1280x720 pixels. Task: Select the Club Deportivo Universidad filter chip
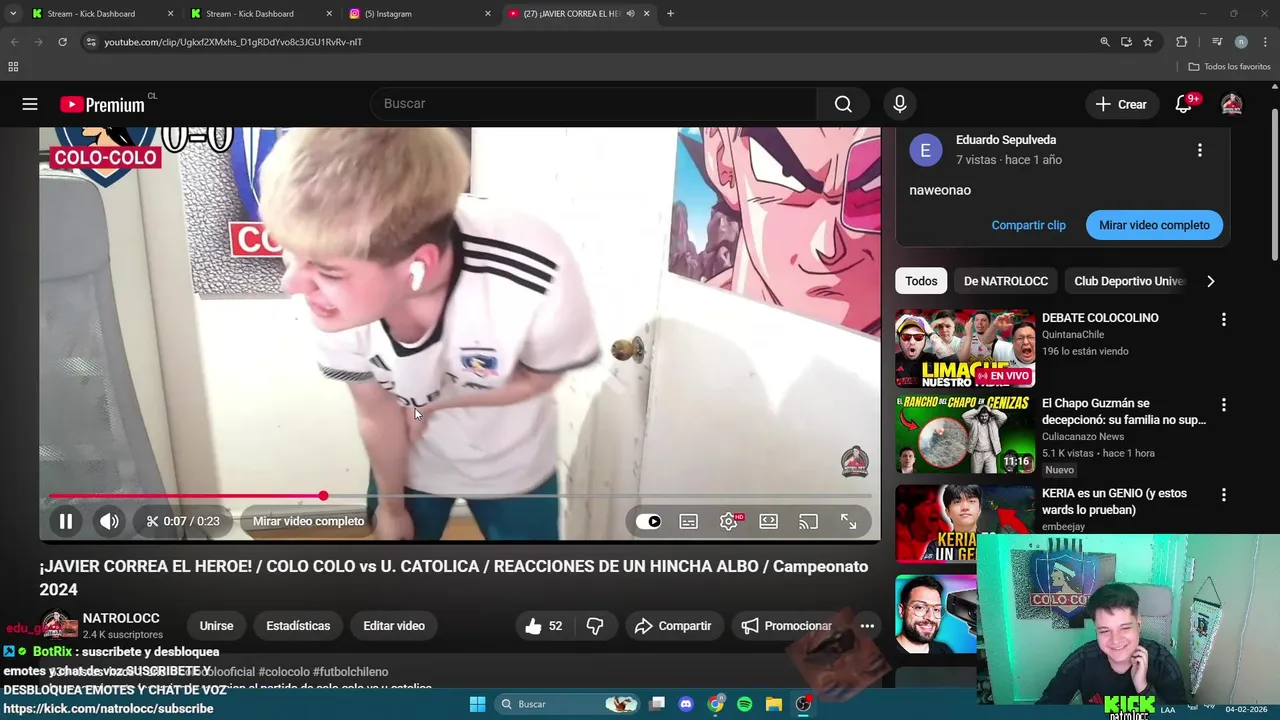tap(1128, 281)
